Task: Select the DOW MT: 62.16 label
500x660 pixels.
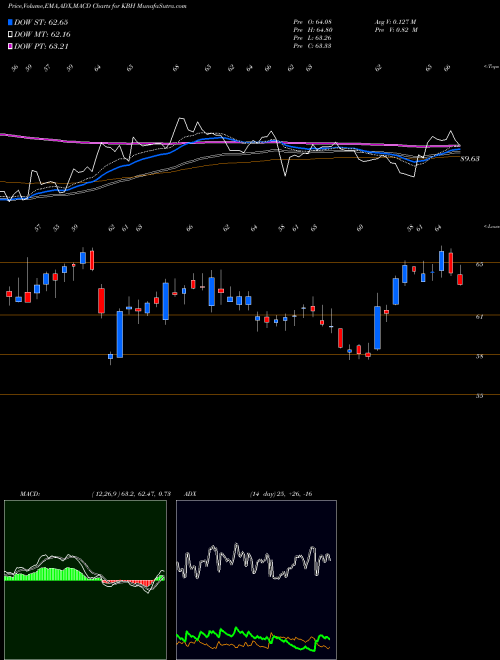Action: click(42, 35)
